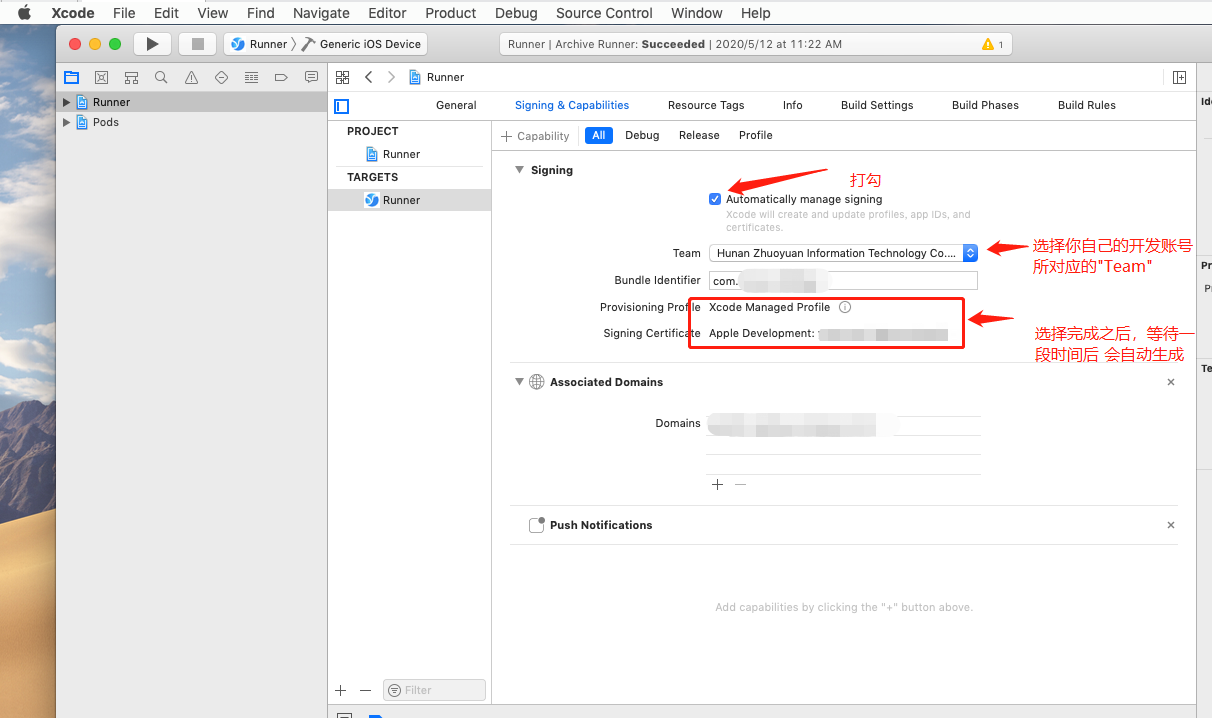The height and width of the screenshot is (718, 1212).
Task: Switch to the Build Phases tab
Action: (x=985, y=105)
